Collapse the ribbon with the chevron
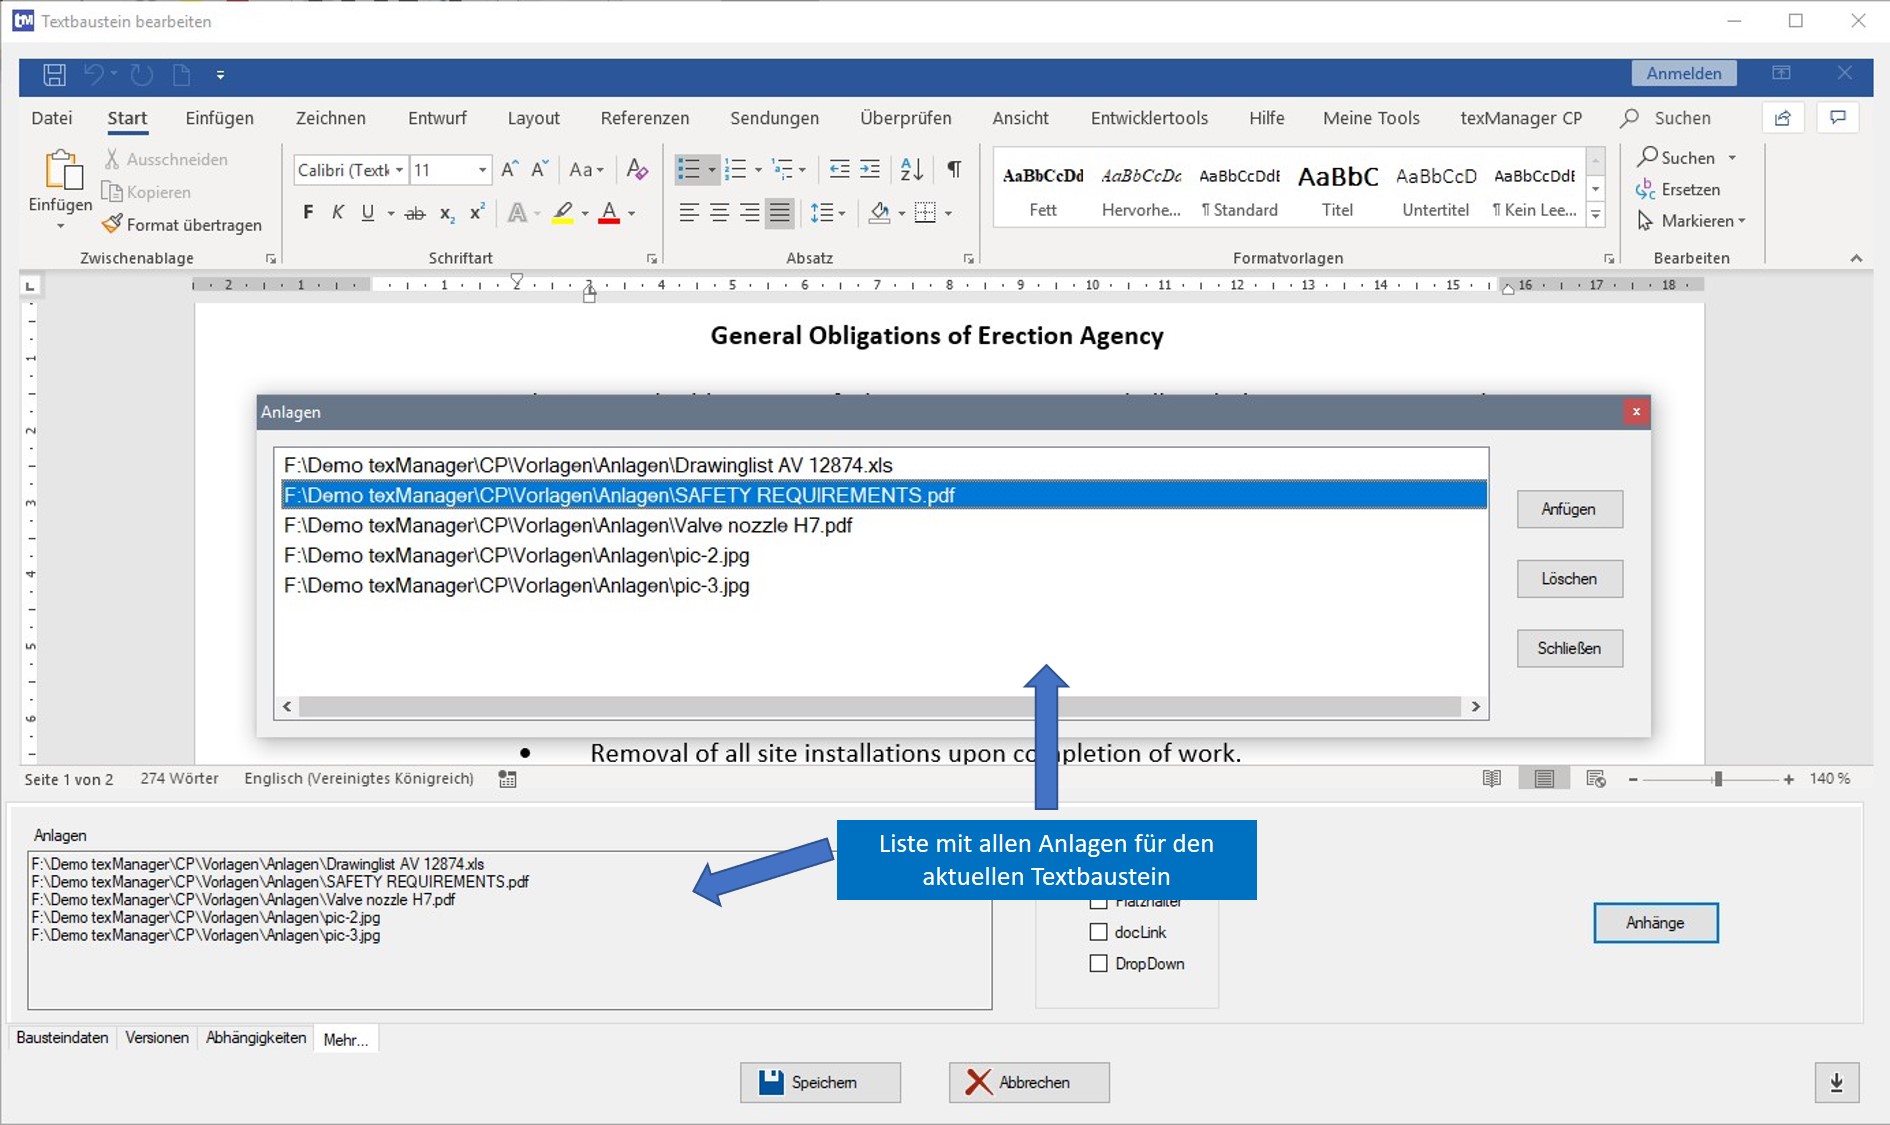Image resolution: width=1890 pixels, height=1125 pixels. pyautogui.click(x=1856, y=258)
